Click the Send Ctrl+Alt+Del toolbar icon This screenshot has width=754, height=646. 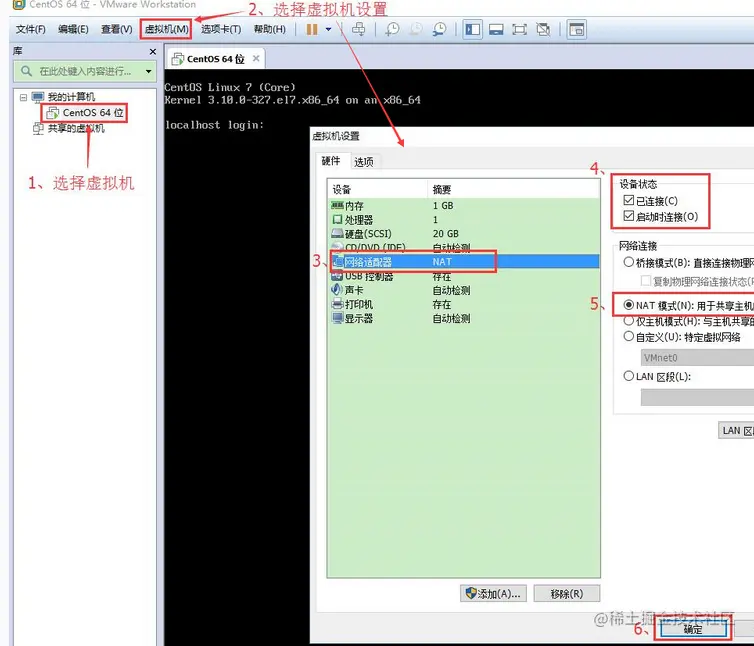click(x=359, y=29)
